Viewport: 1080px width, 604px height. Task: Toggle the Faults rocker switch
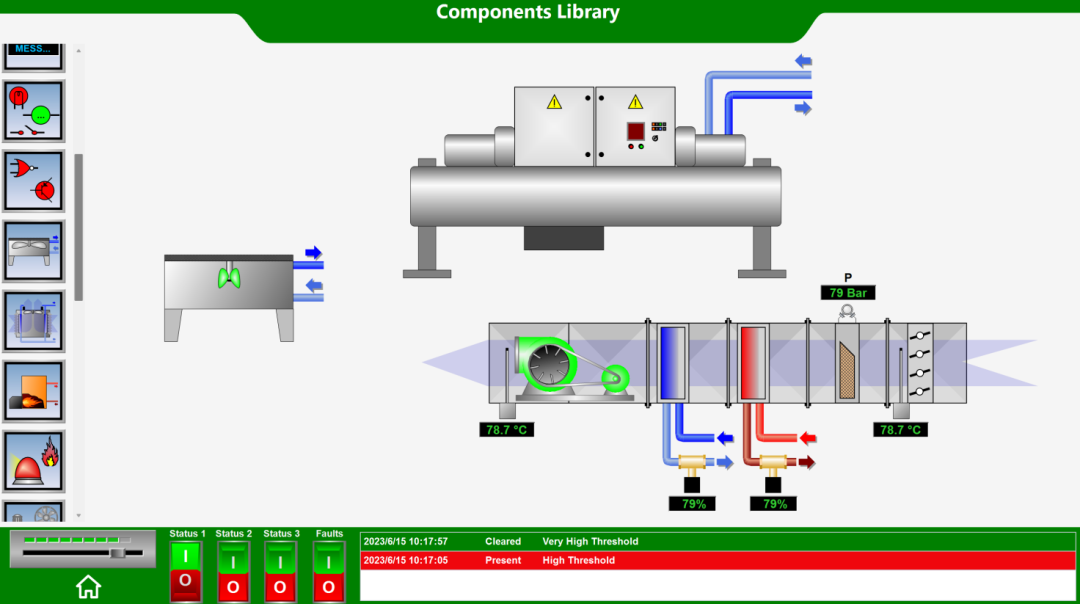[x=328, y=571]
